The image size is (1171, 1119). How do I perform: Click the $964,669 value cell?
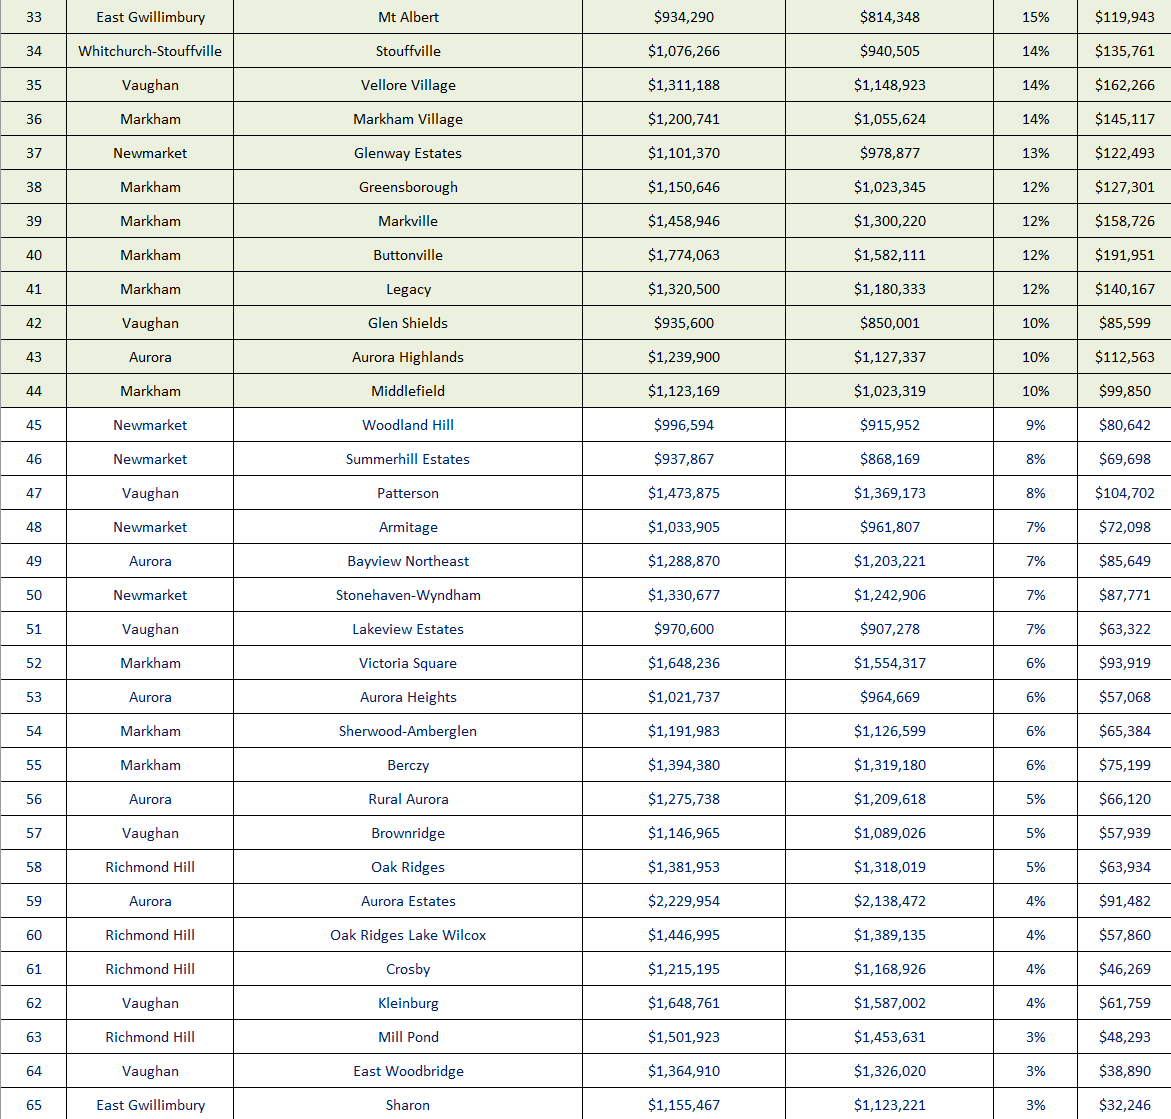coord(889,697)
